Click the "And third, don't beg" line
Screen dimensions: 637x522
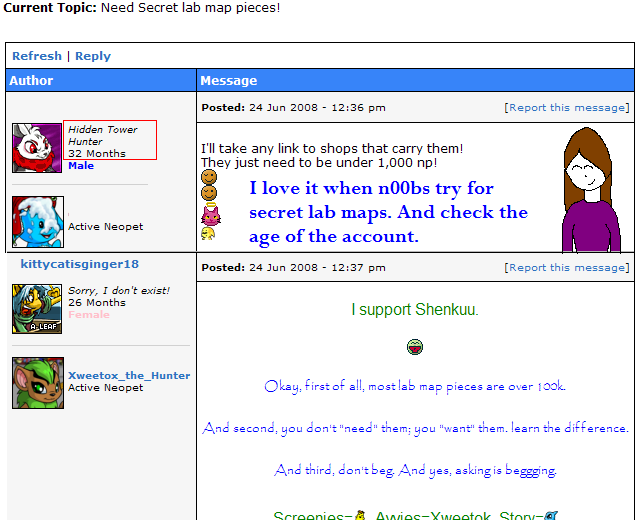point(415,470)
